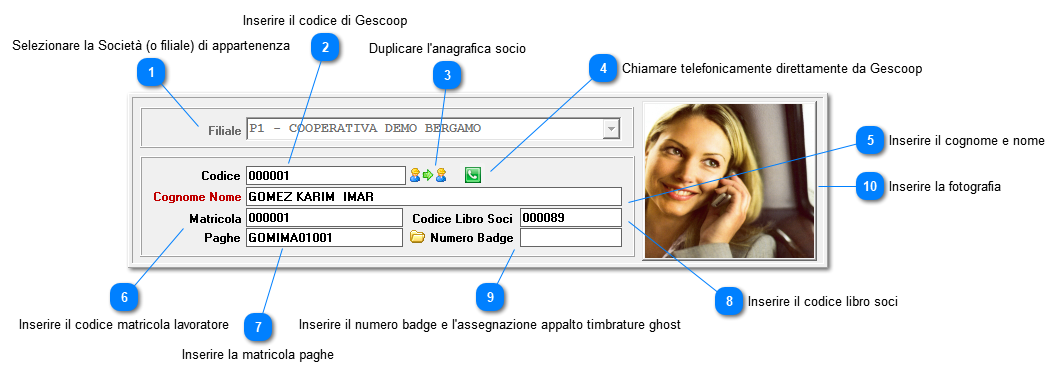Viewport: 1061px width, 378px height.
Task: Click the Paghe label
Action: [x=222, y=238]
